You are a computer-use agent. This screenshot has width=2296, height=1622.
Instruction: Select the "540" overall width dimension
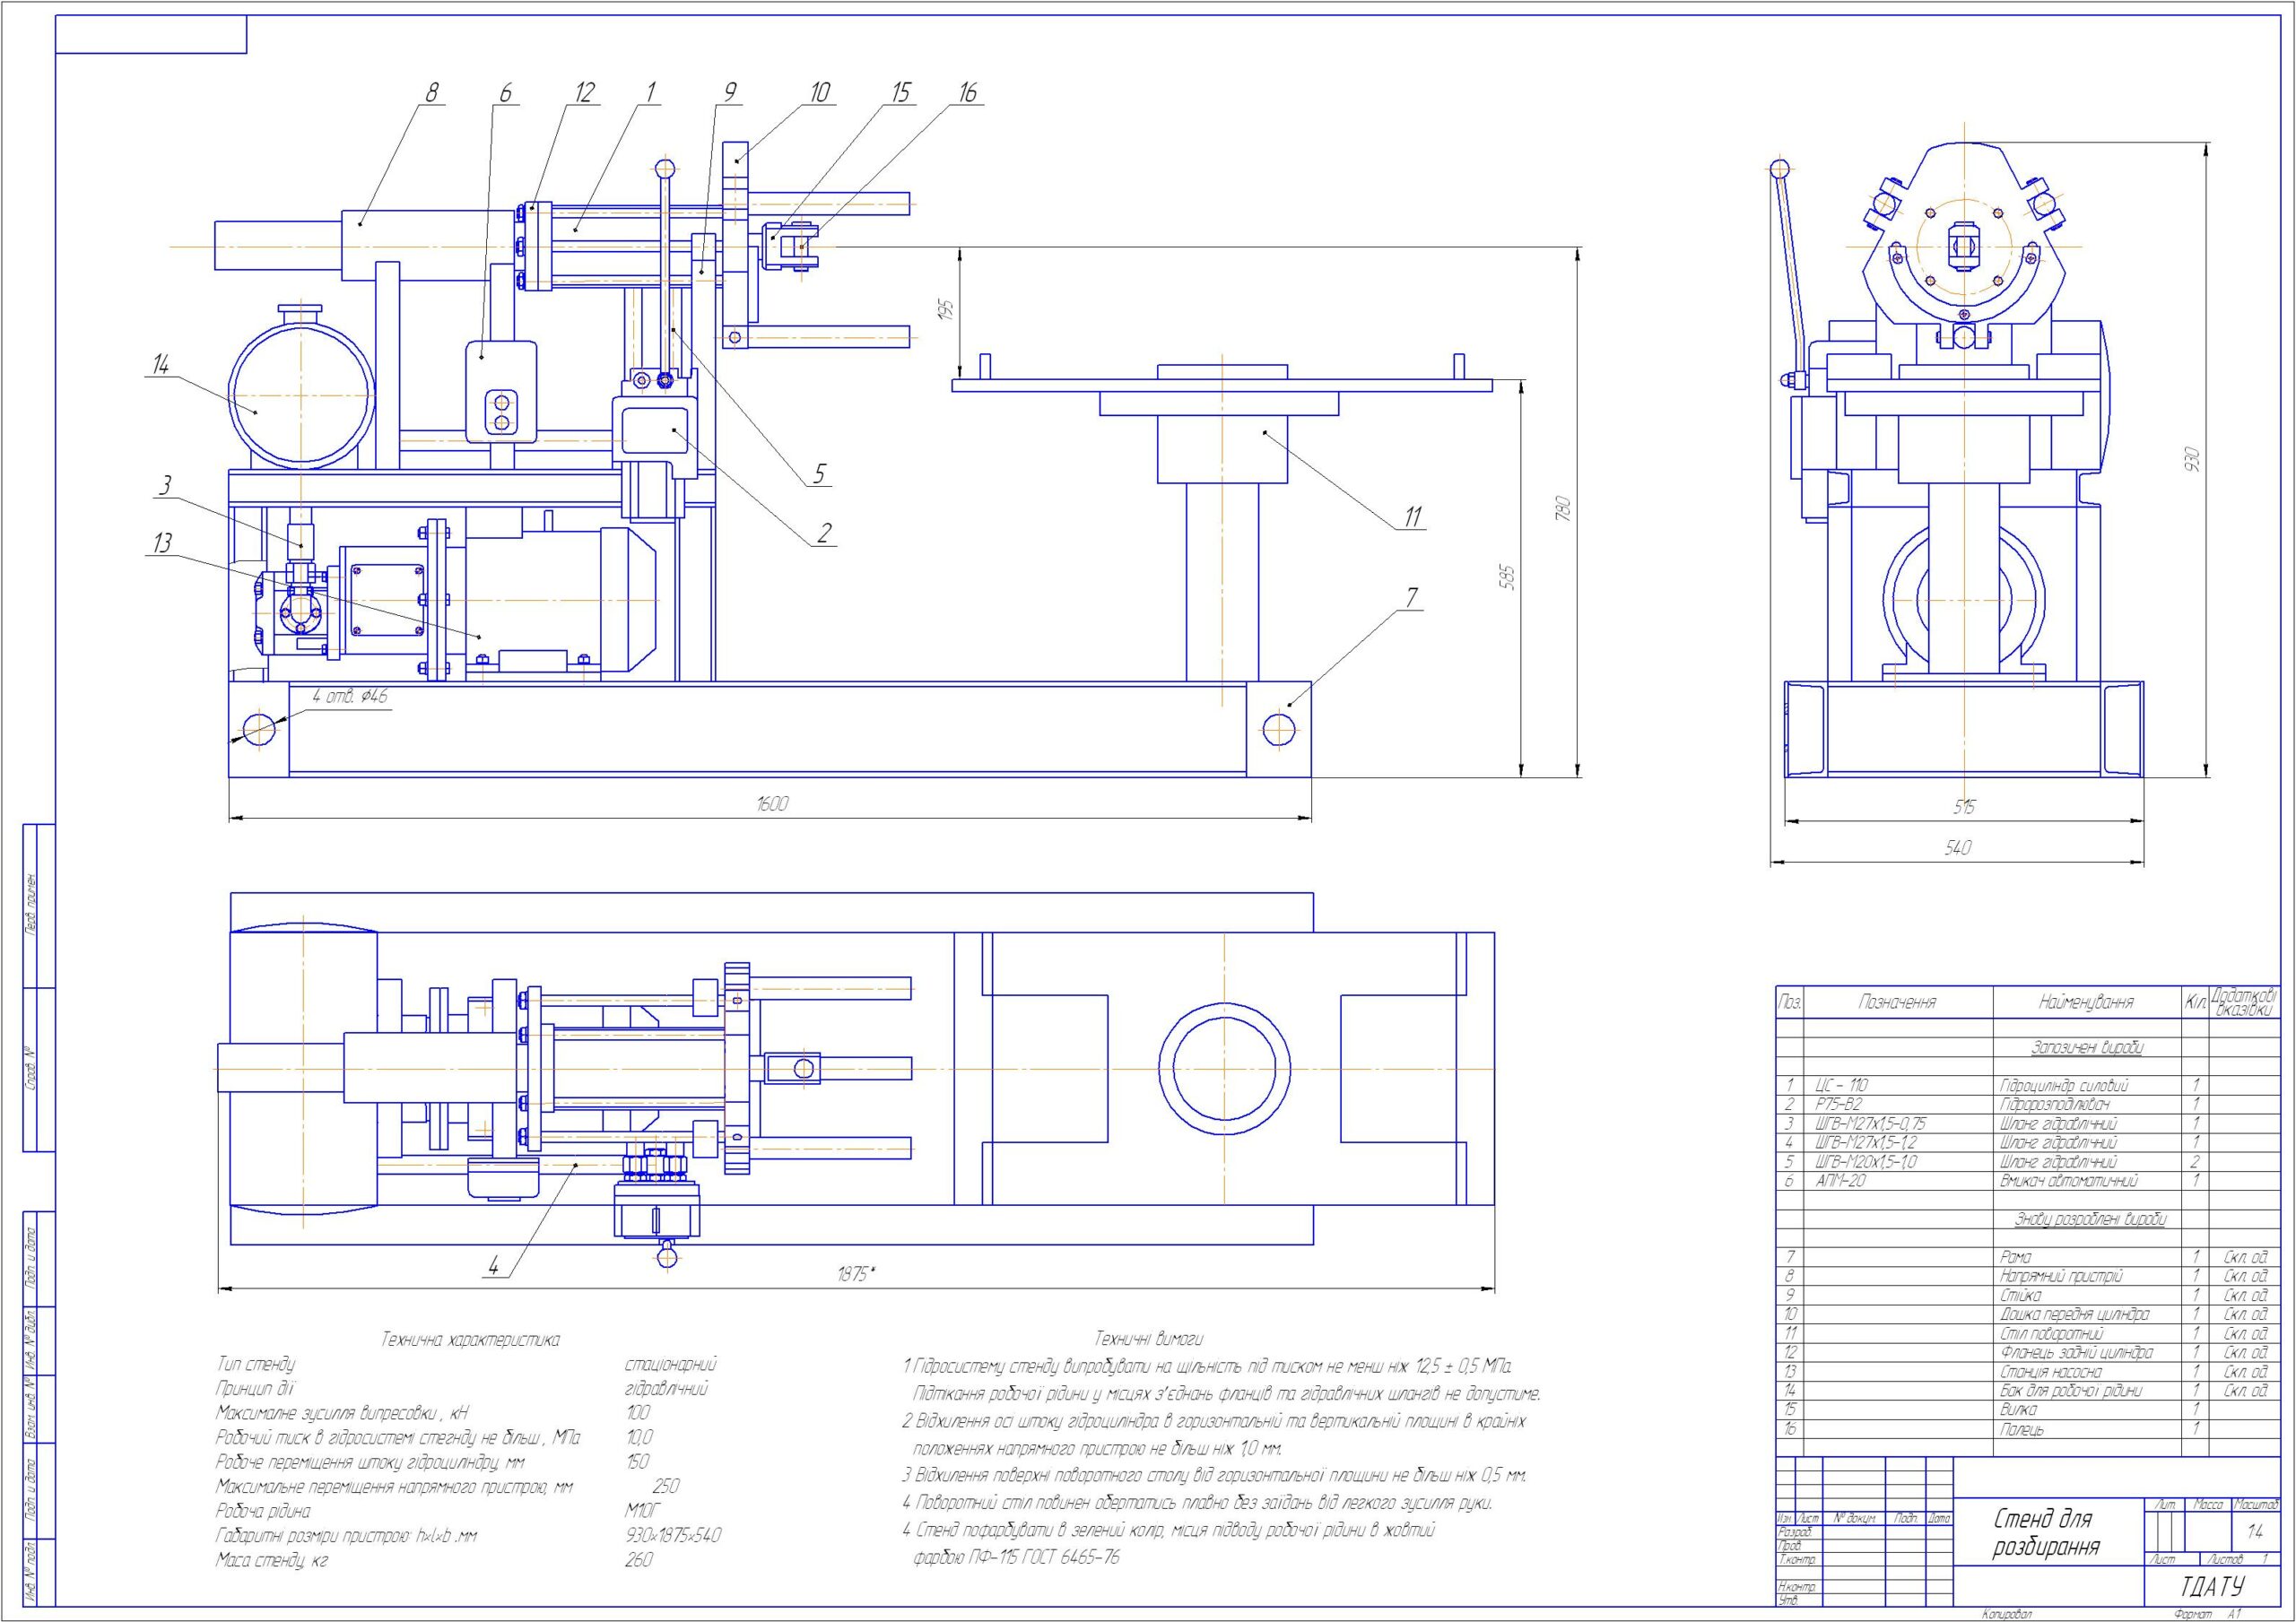[1957, 848]
